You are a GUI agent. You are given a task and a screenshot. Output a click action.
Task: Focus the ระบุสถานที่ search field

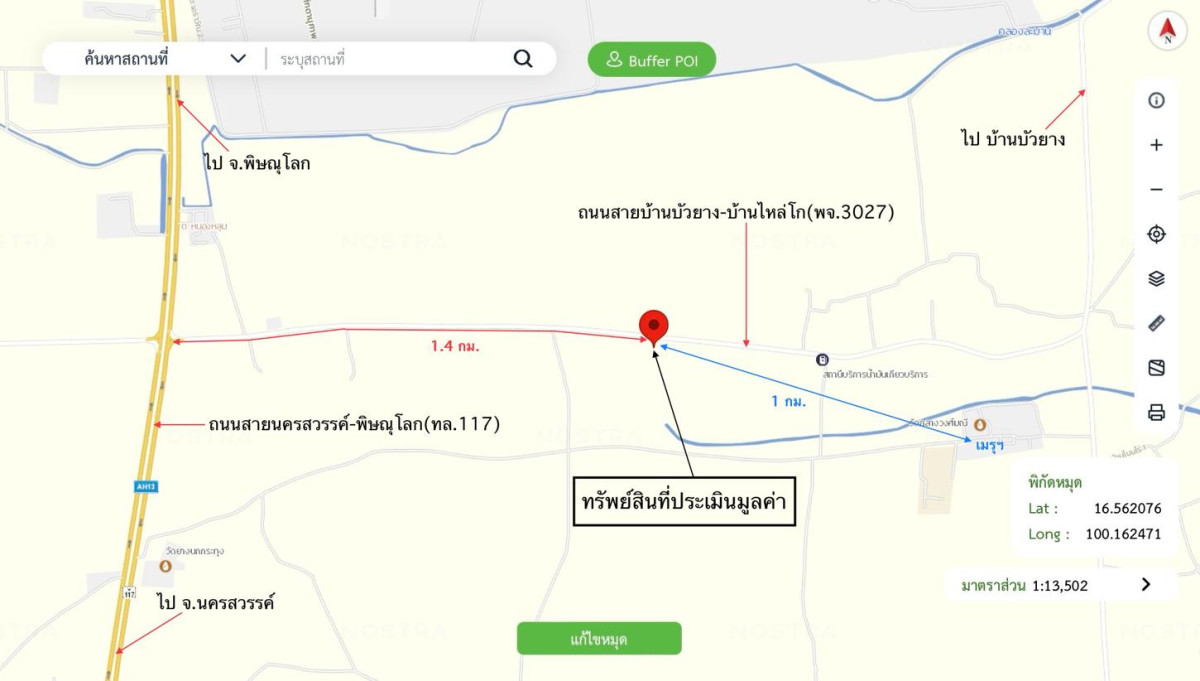(390, 59)
